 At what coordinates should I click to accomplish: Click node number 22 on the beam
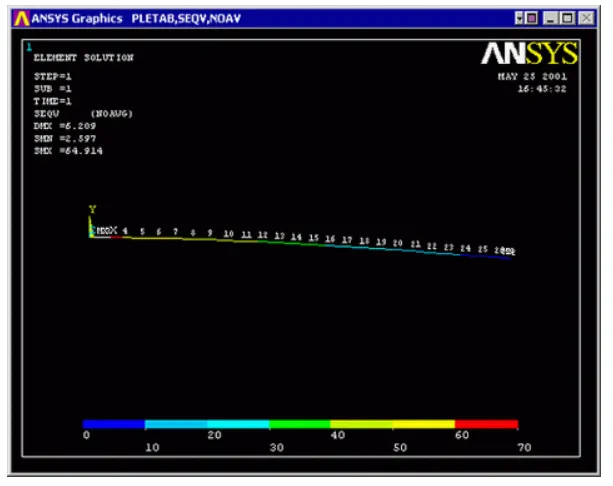(x=432, y=246)
